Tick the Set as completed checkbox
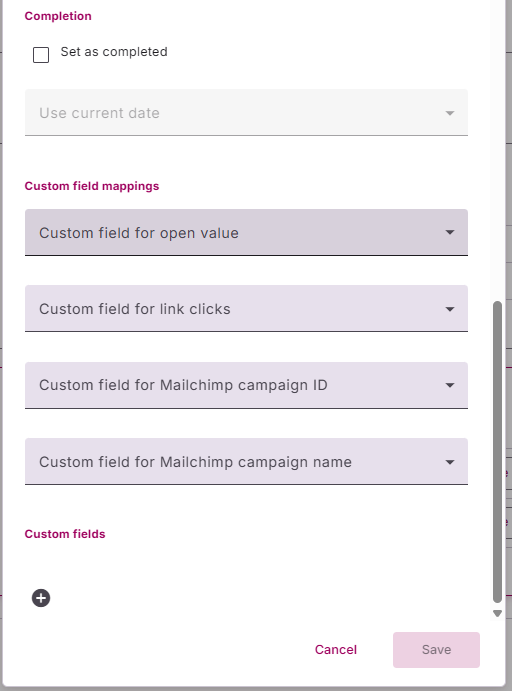 click(41, 55)
